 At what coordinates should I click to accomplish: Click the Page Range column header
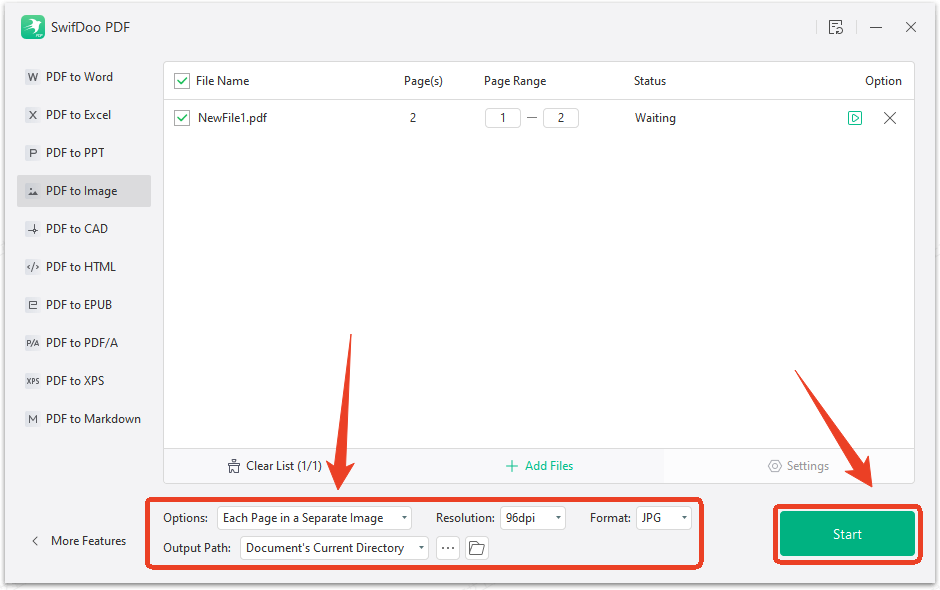(x=515, y=81)
